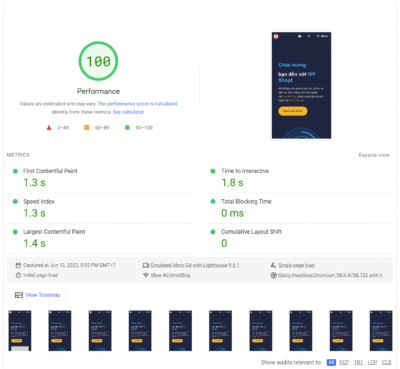Open the View Treemap button

tap(36, 295)
